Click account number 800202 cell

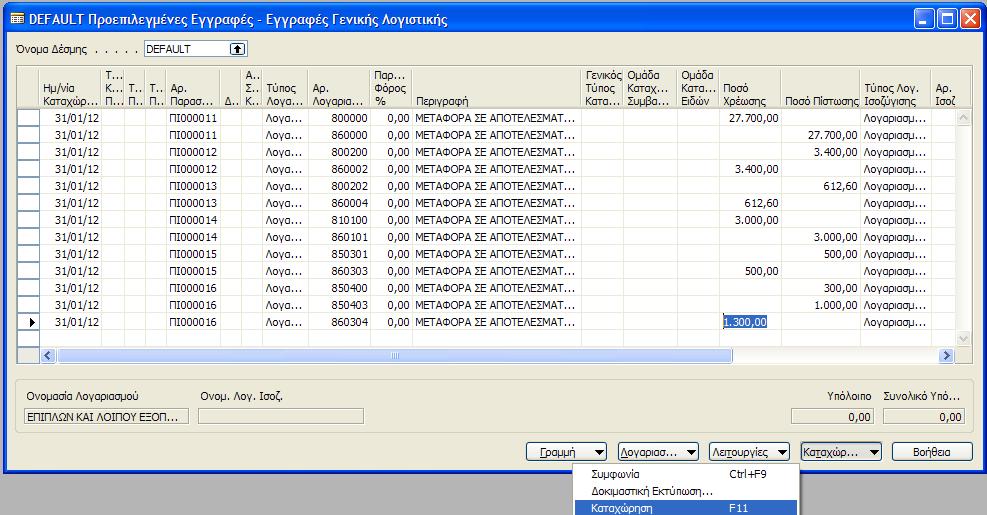point(339,186)
